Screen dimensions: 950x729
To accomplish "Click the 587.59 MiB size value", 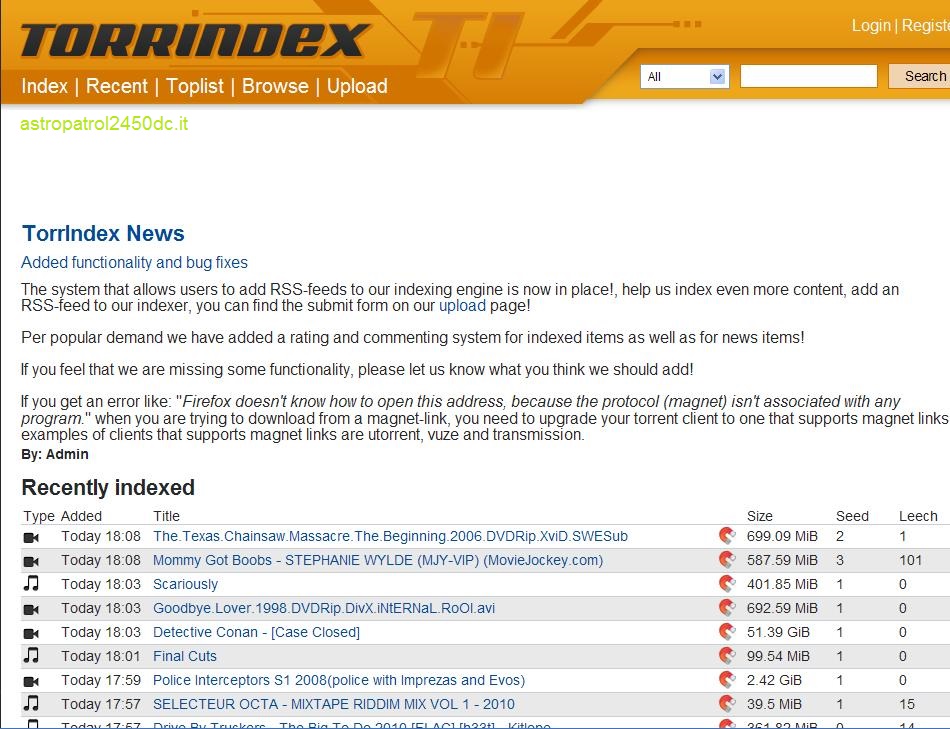I will (x=782, y=560).
